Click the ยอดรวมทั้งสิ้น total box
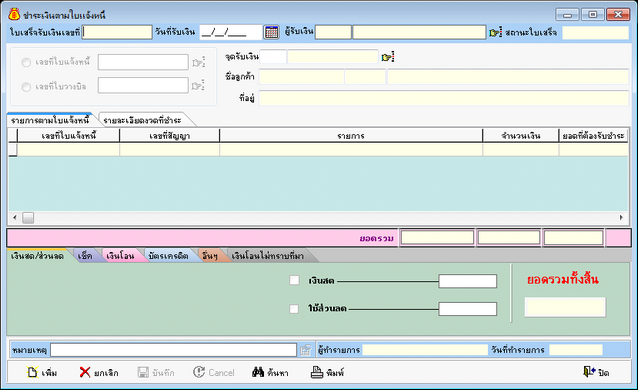The height and width of the screenshot is (390, 638). (565, 307)
